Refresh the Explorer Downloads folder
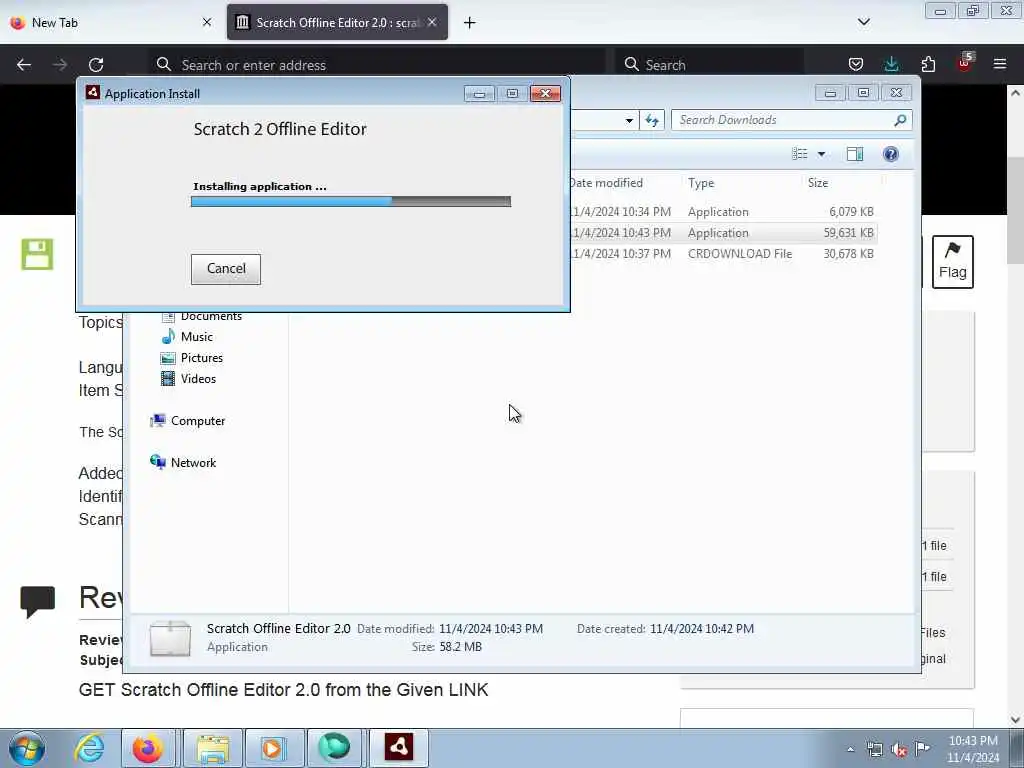 pos(652,120)
